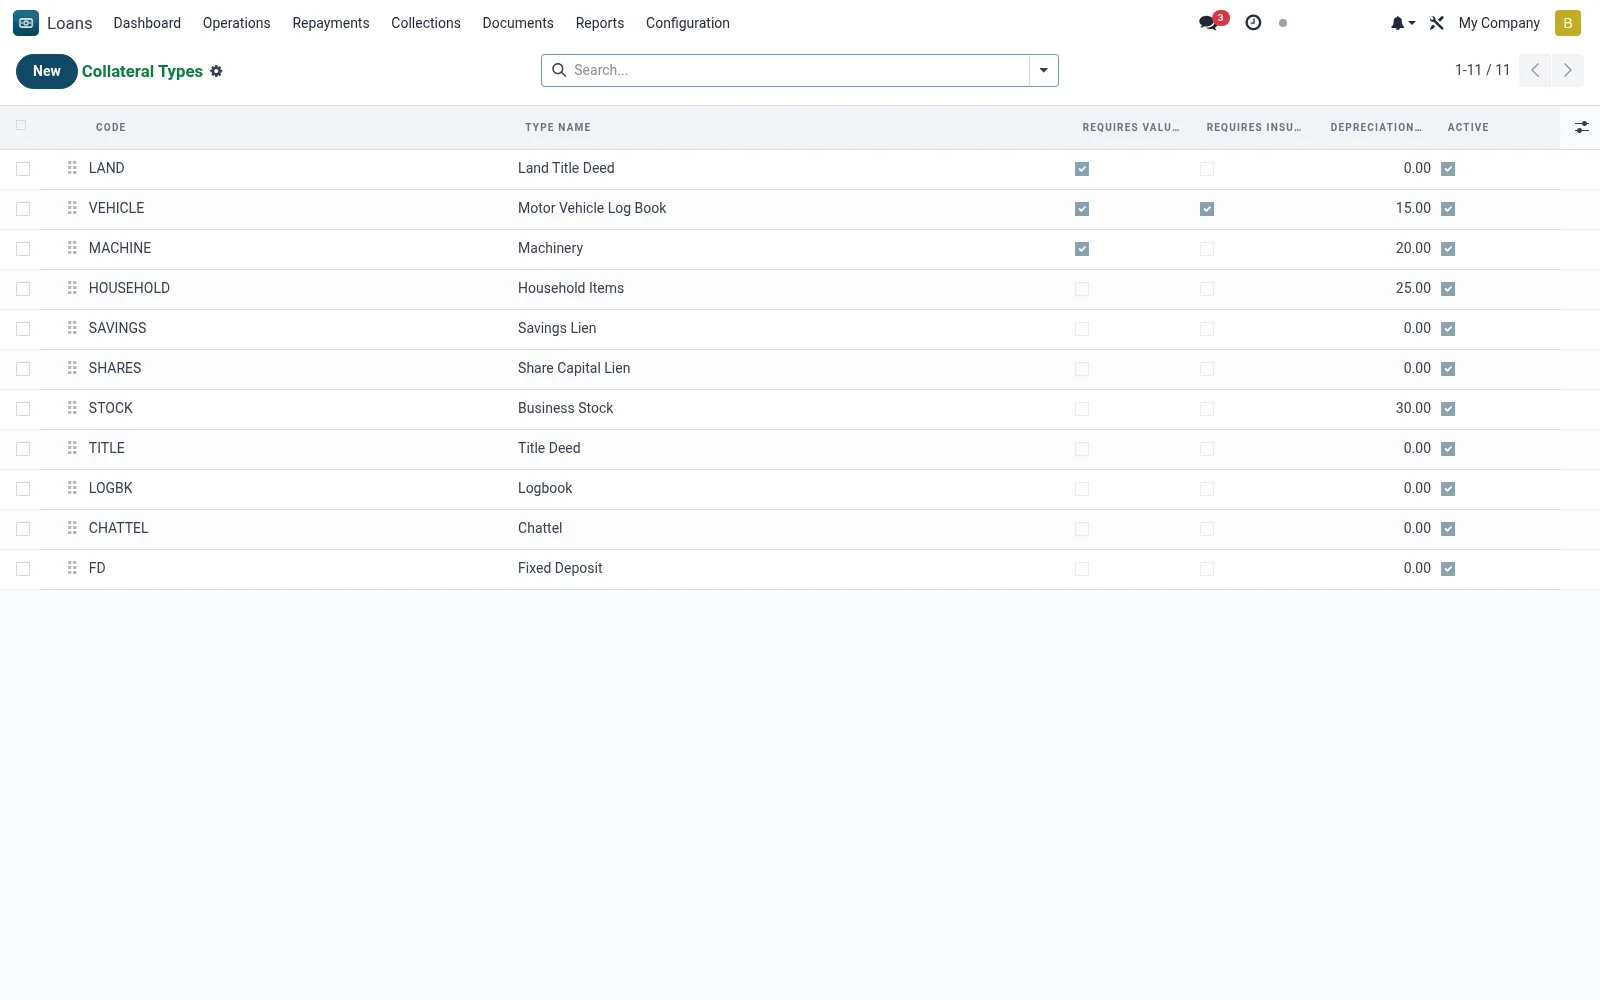The height and width of the screenshot is (1000, 1600).
Task: Open the debug tools wrench icon
Action: coord(1437,23)
